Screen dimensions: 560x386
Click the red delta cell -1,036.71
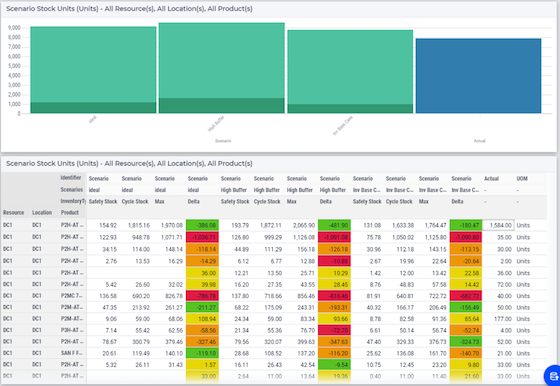(202, 237)
